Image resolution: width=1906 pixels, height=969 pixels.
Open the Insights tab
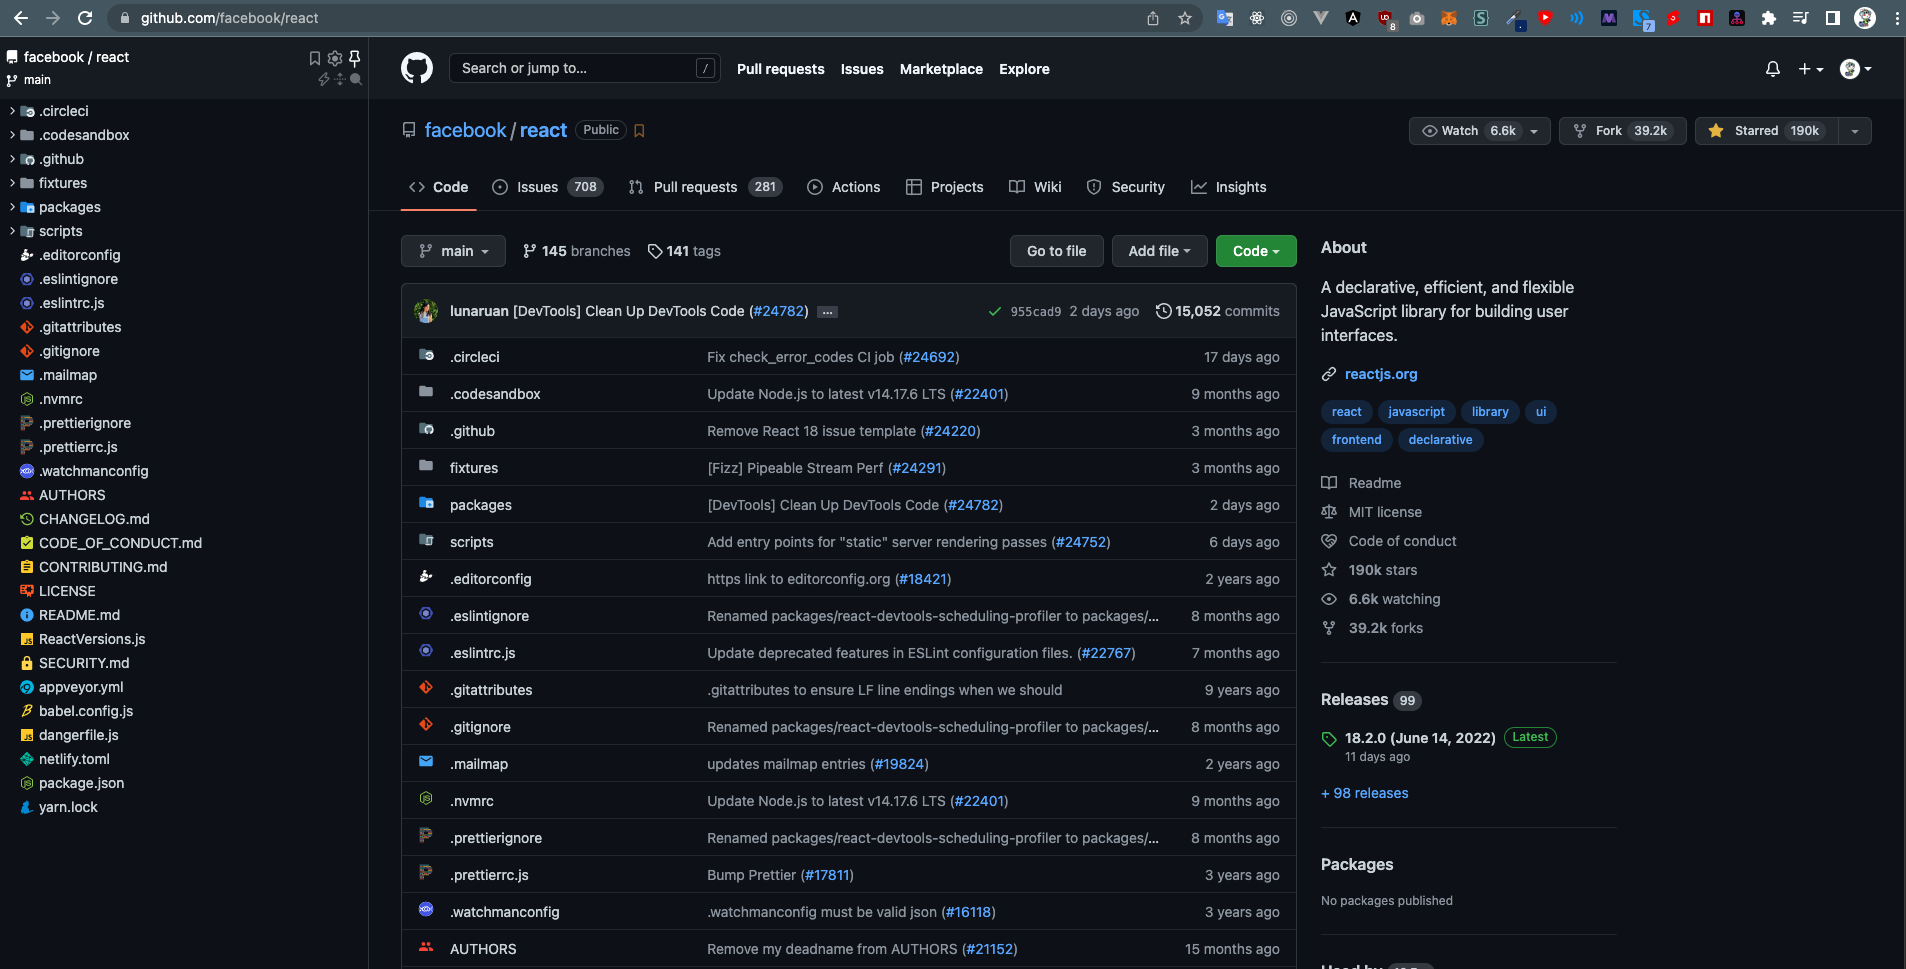click(x=1229, y=187)
